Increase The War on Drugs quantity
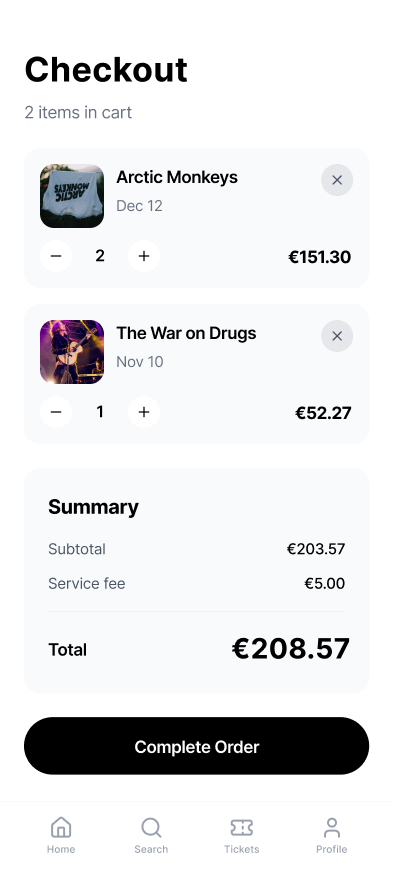The height and width of the screenshot is (871, 394). click(144, 412)
